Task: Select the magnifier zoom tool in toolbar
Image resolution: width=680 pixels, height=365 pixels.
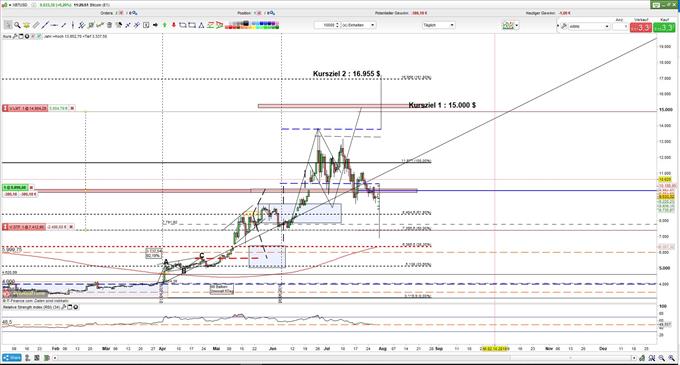Action: coord(17,25)
